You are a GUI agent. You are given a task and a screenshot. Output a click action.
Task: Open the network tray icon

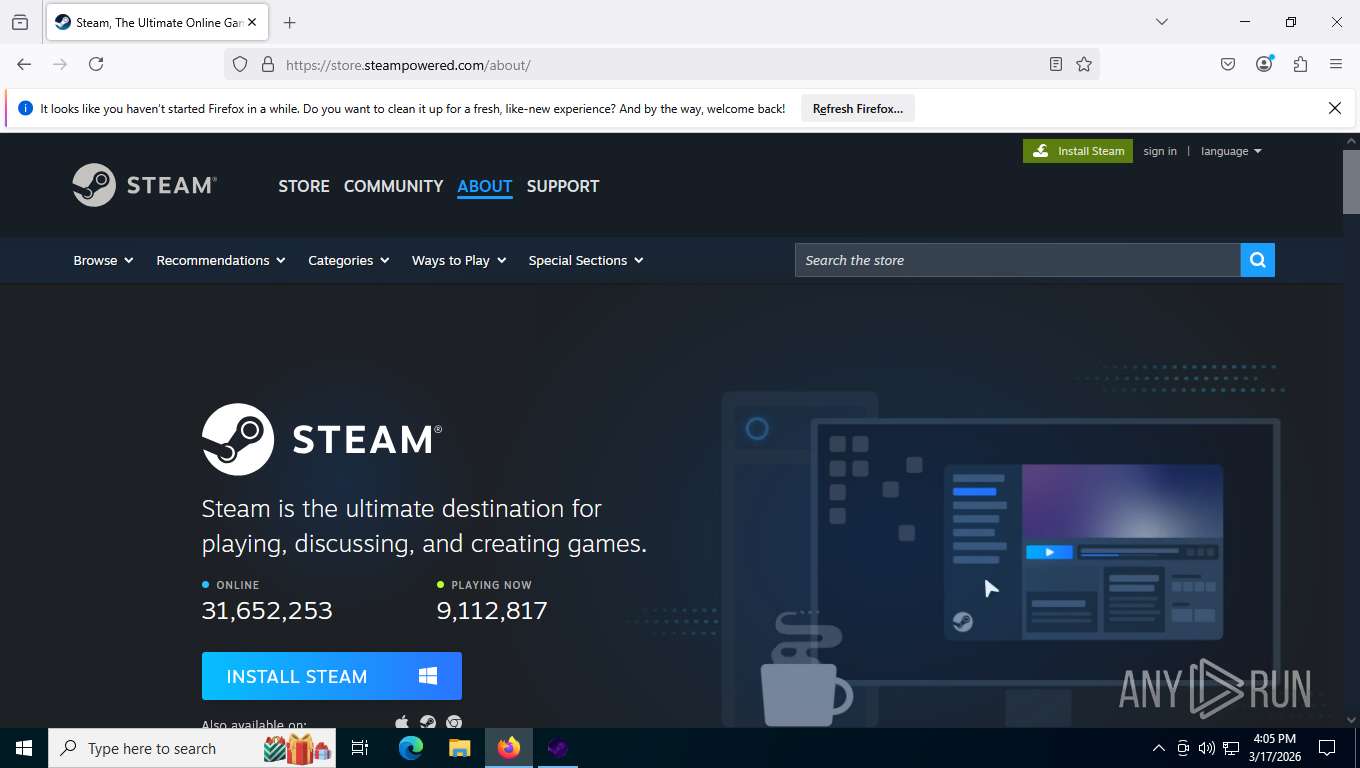(x=1231, y=748)
